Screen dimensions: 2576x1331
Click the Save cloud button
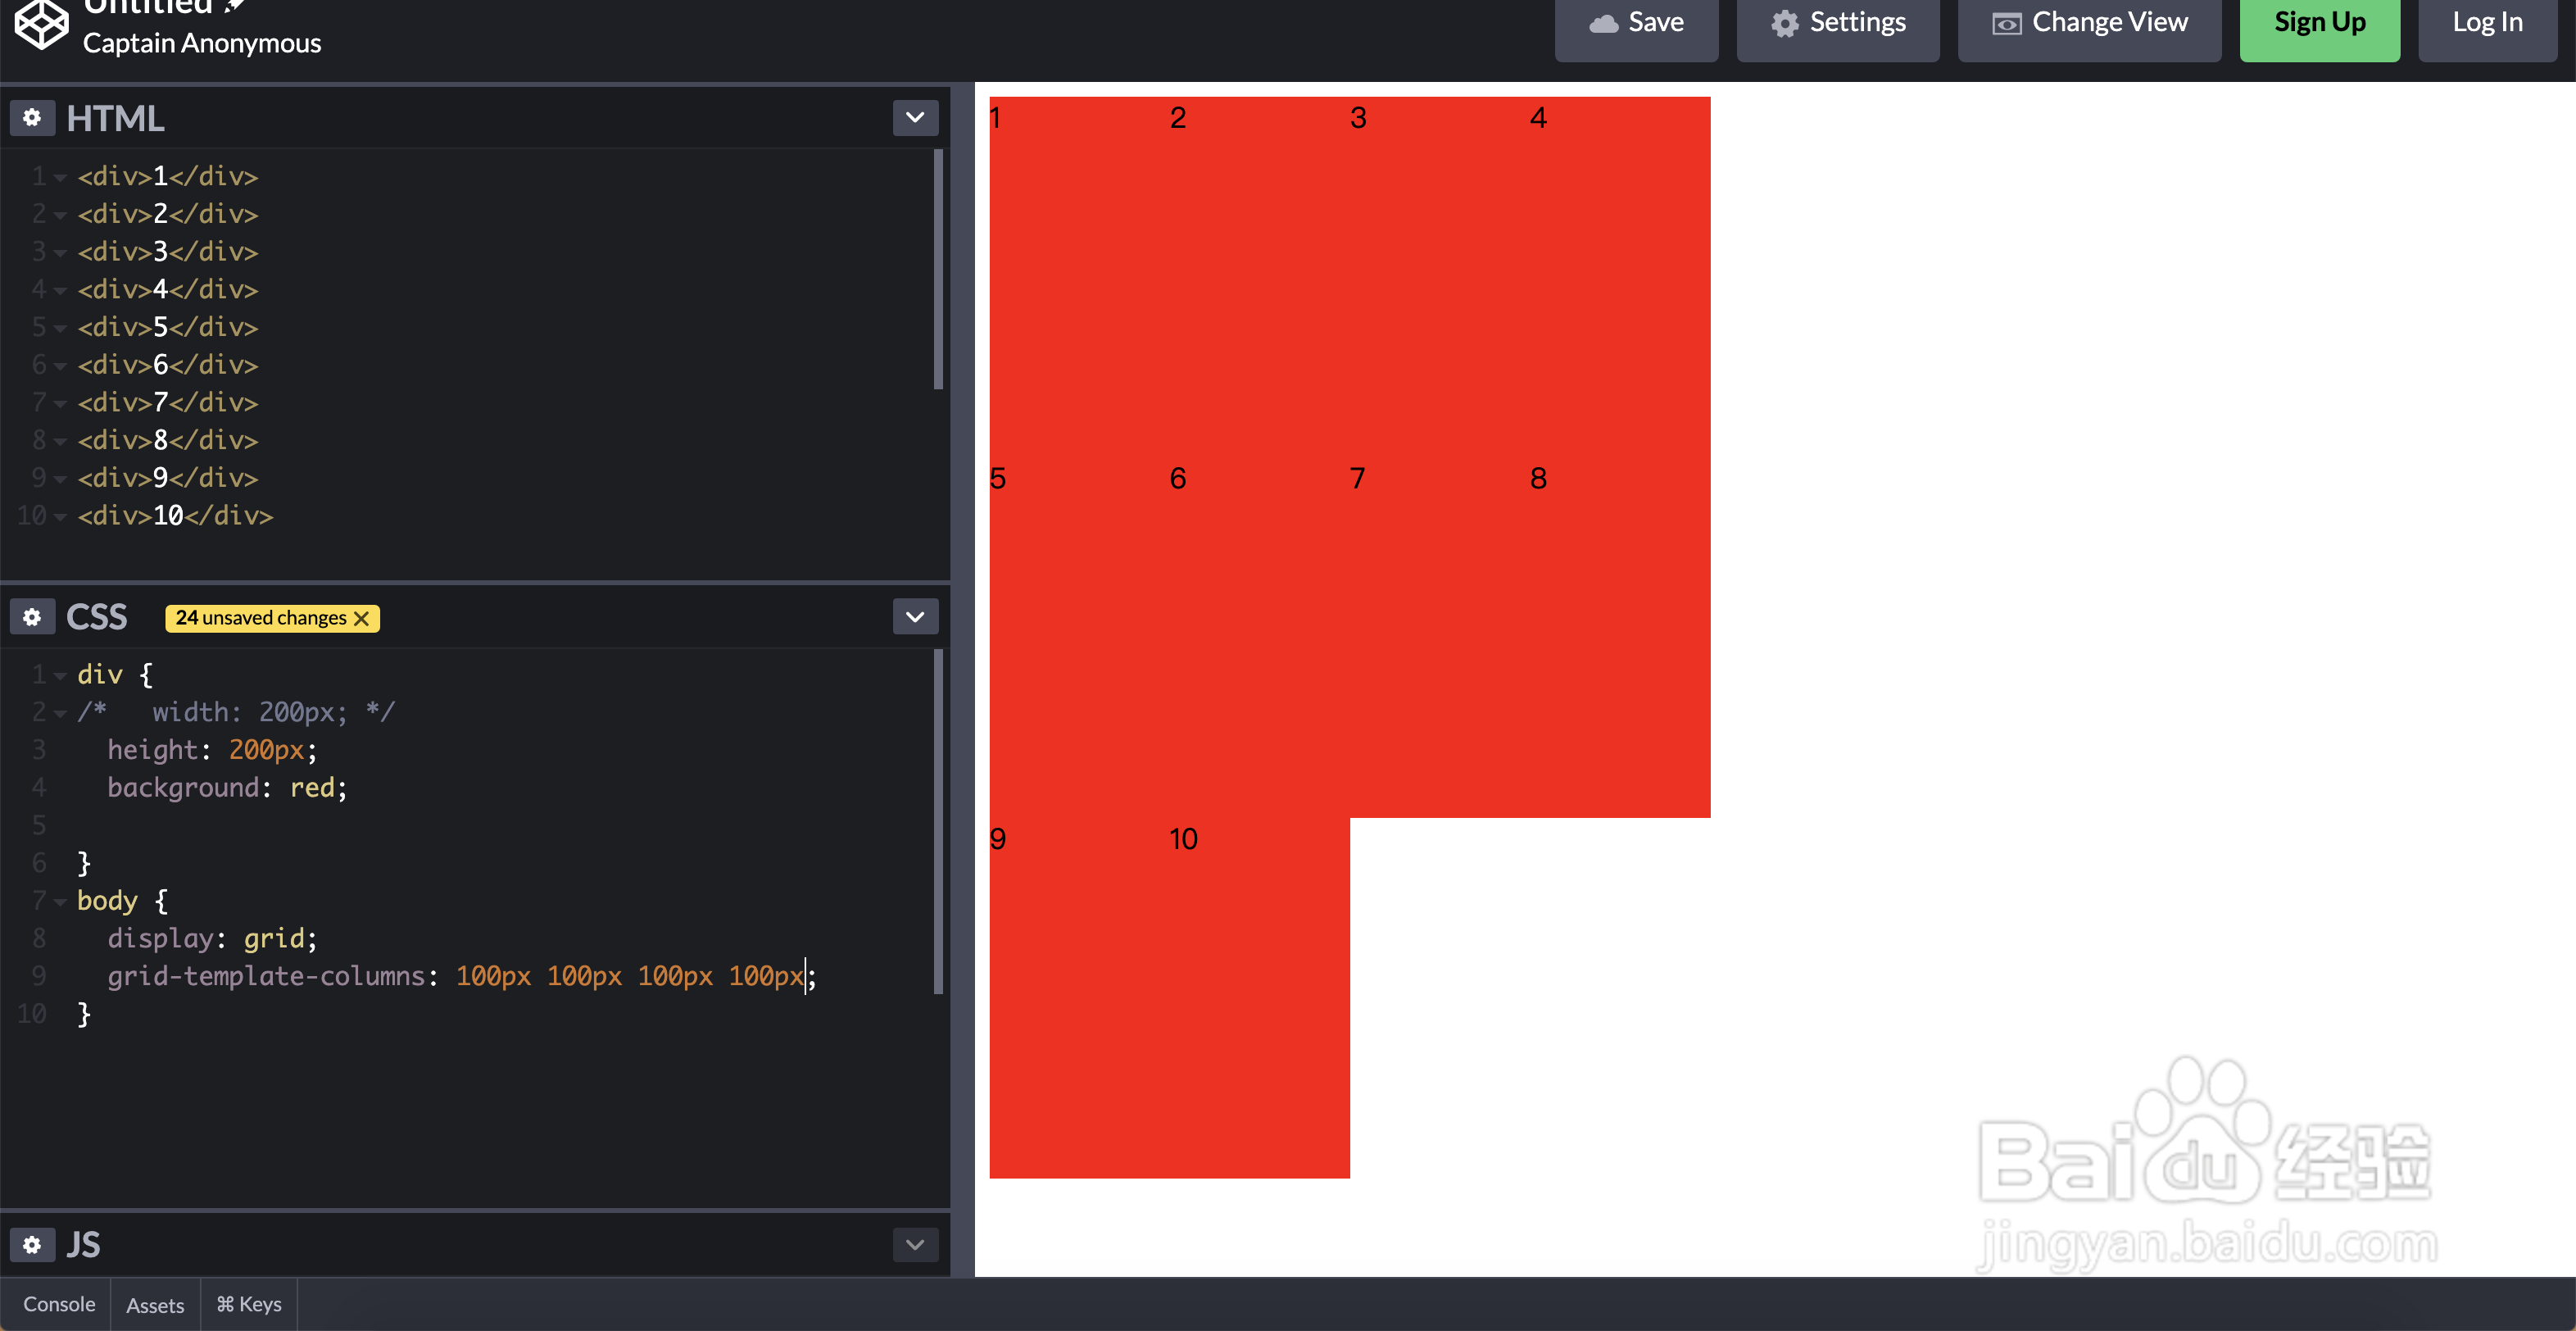tap(1636, 24)
